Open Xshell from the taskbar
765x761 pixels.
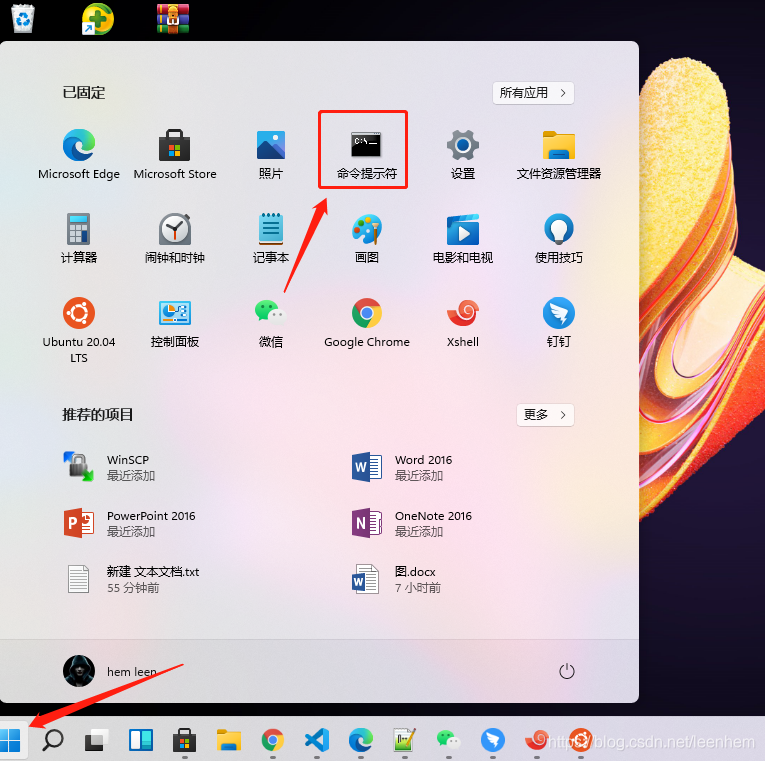click(537, 741)
